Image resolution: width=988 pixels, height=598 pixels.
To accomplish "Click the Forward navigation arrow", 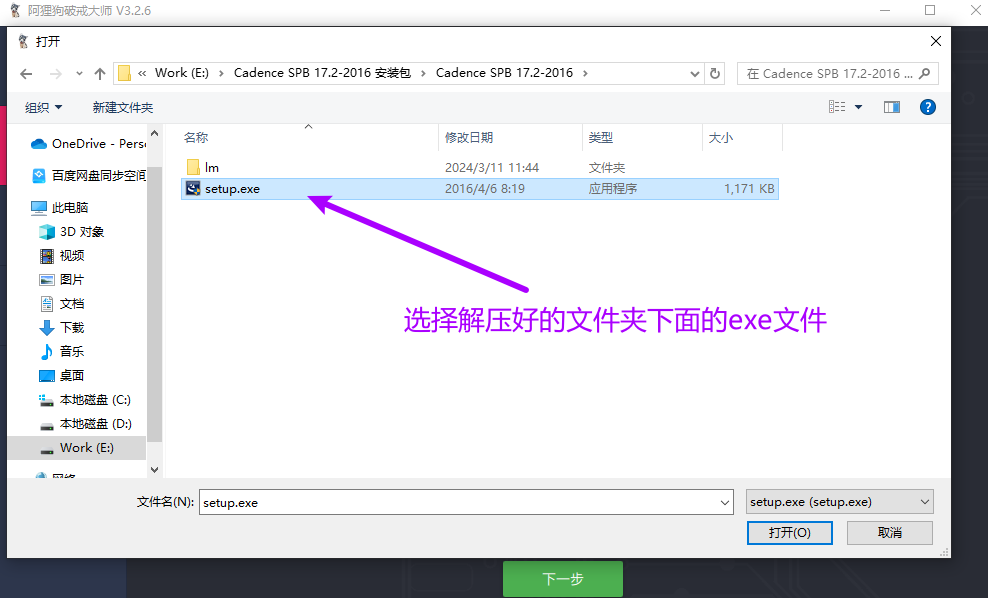I will coord(55,74).
